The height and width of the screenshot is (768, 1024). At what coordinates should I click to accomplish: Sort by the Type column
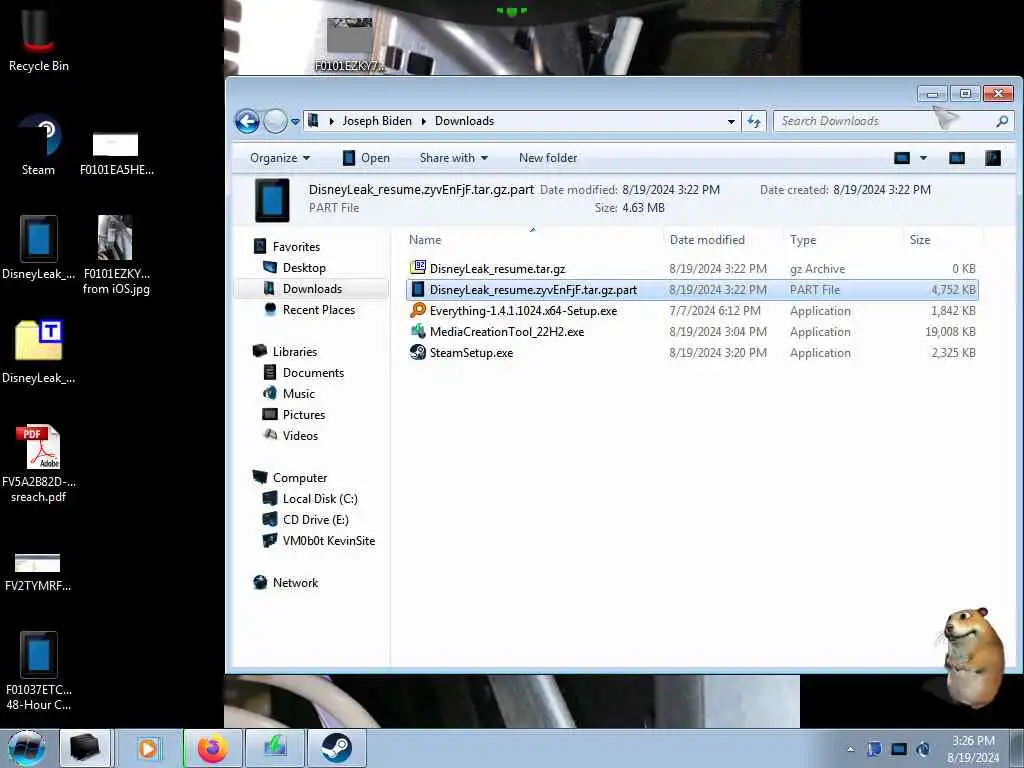click(x=843, y=240)
